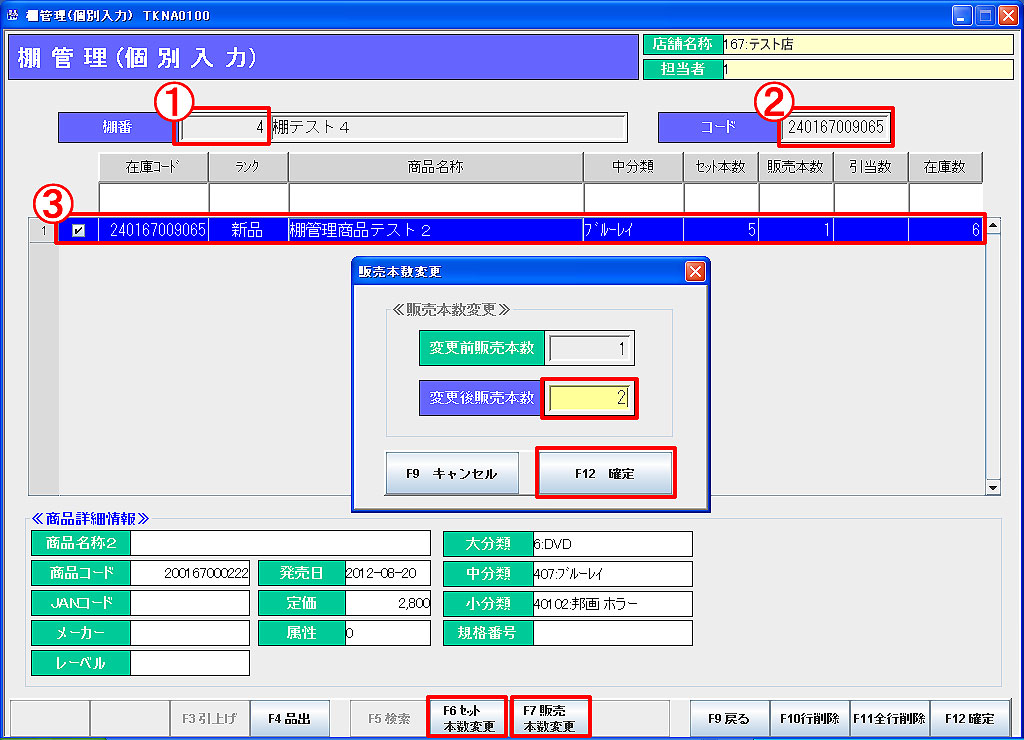The width and height of the screenshot is (1024, 740).
Task: Close the 販売本数変更 dialog with X
Action: coord(695,271)
